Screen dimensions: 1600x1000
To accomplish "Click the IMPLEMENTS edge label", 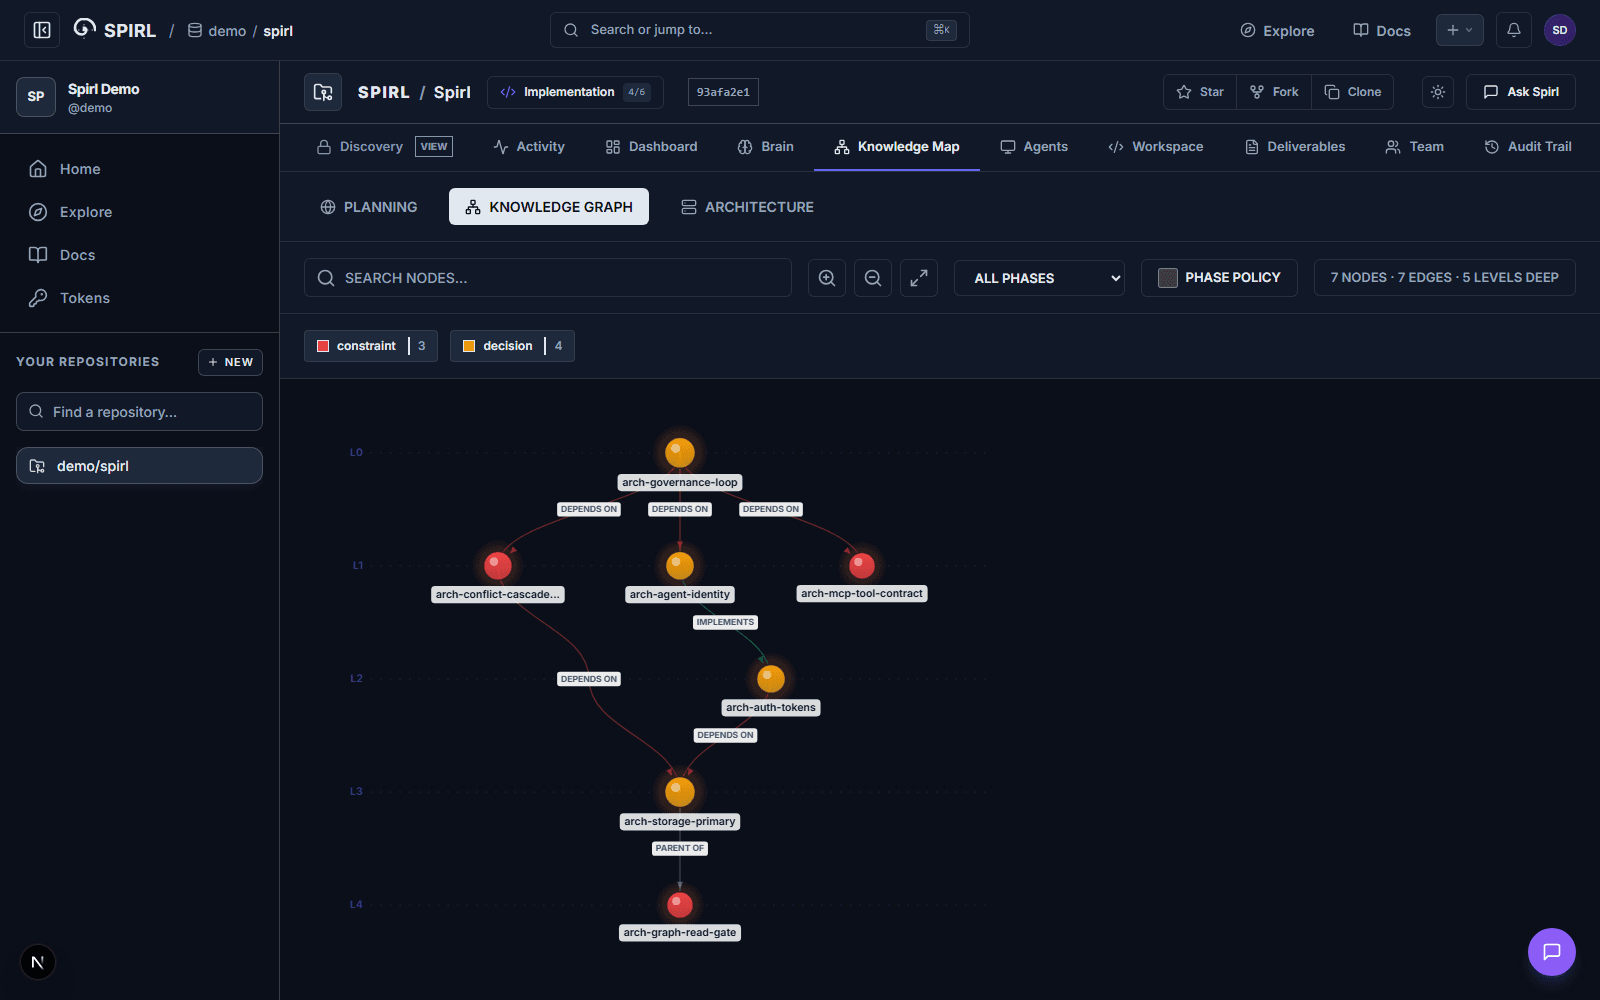I will click(725, 622).
